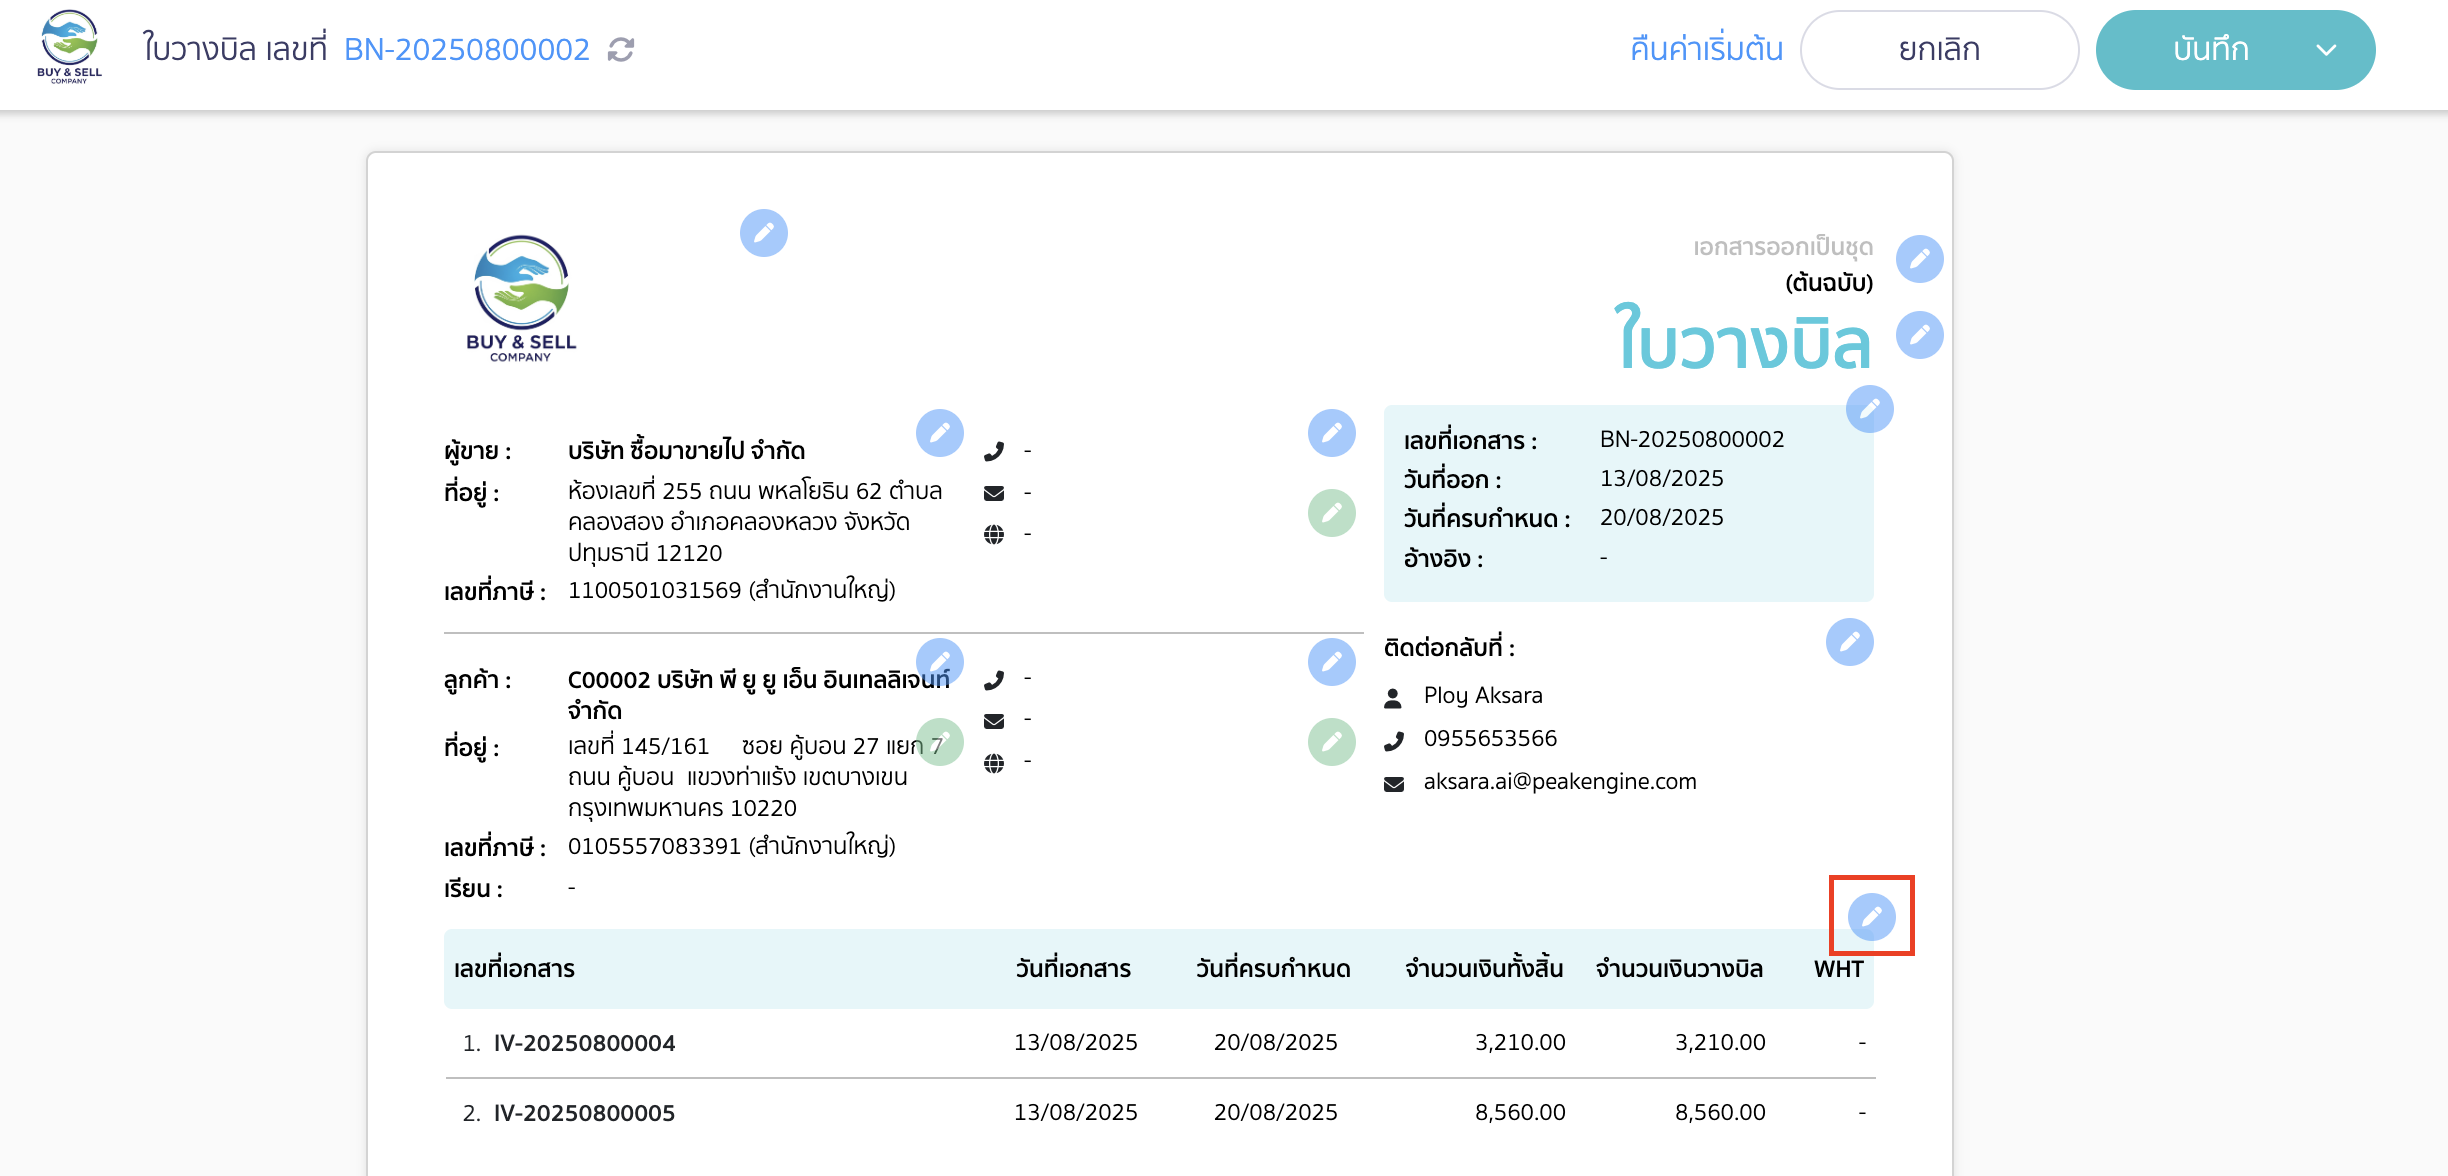Edit the invoice table columns pencil icon

[1872, 917]
